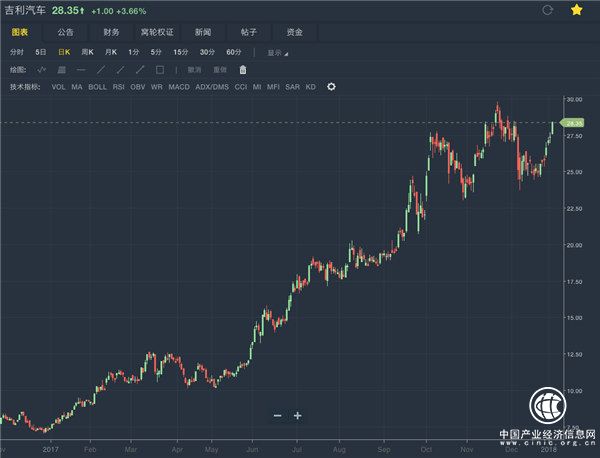Select the rectangle drawing tool

(x=160, y=69)
